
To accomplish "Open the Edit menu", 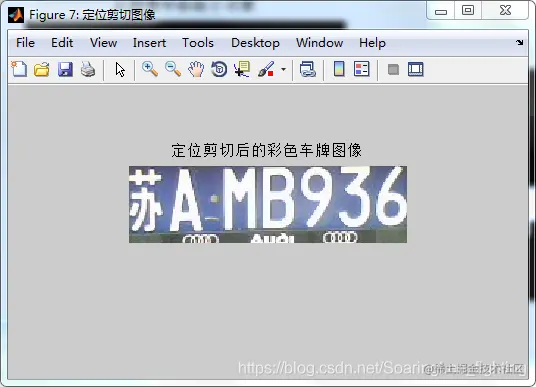I will 62,43.
